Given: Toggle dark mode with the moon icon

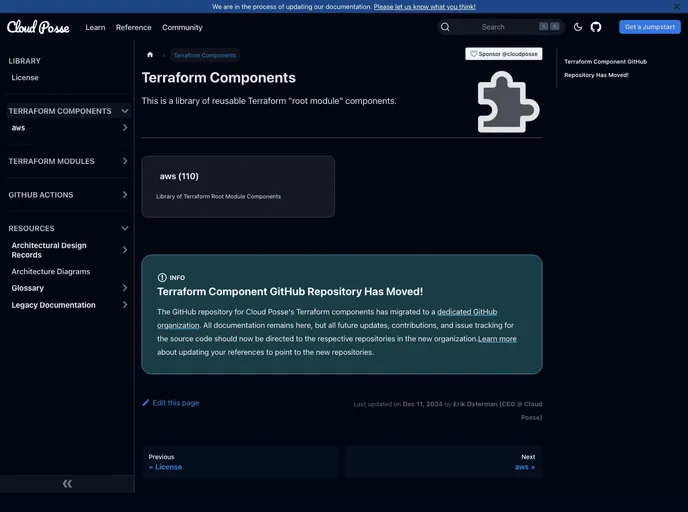Looking at the screenshot, I should pyautogui.click(x=578, y=27).
